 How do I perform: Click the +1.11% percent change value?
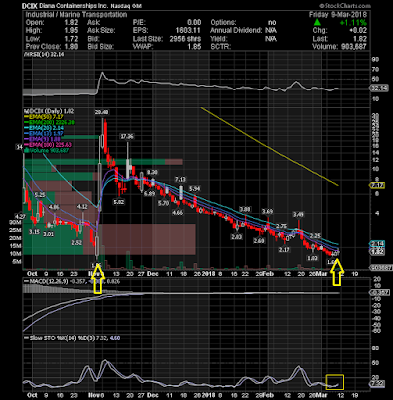tap(353, 23)
